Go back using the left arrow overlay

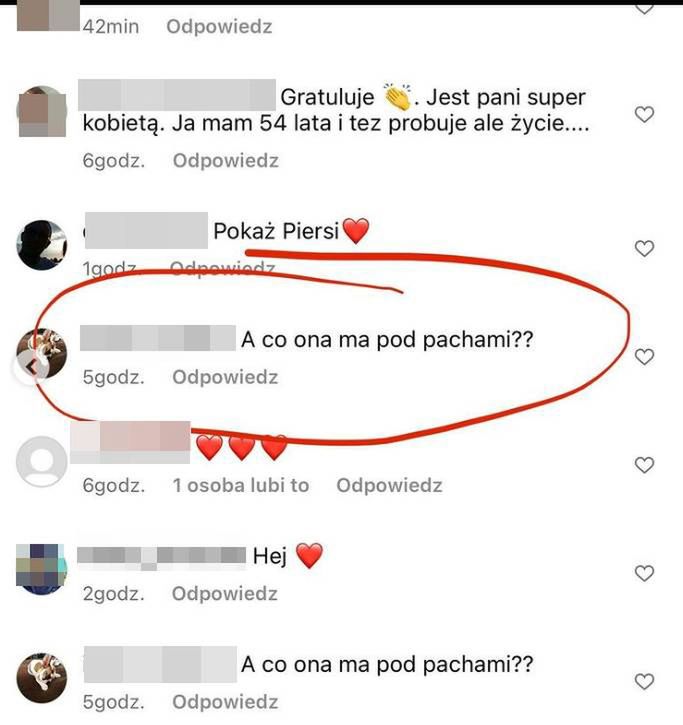[31, 368]
